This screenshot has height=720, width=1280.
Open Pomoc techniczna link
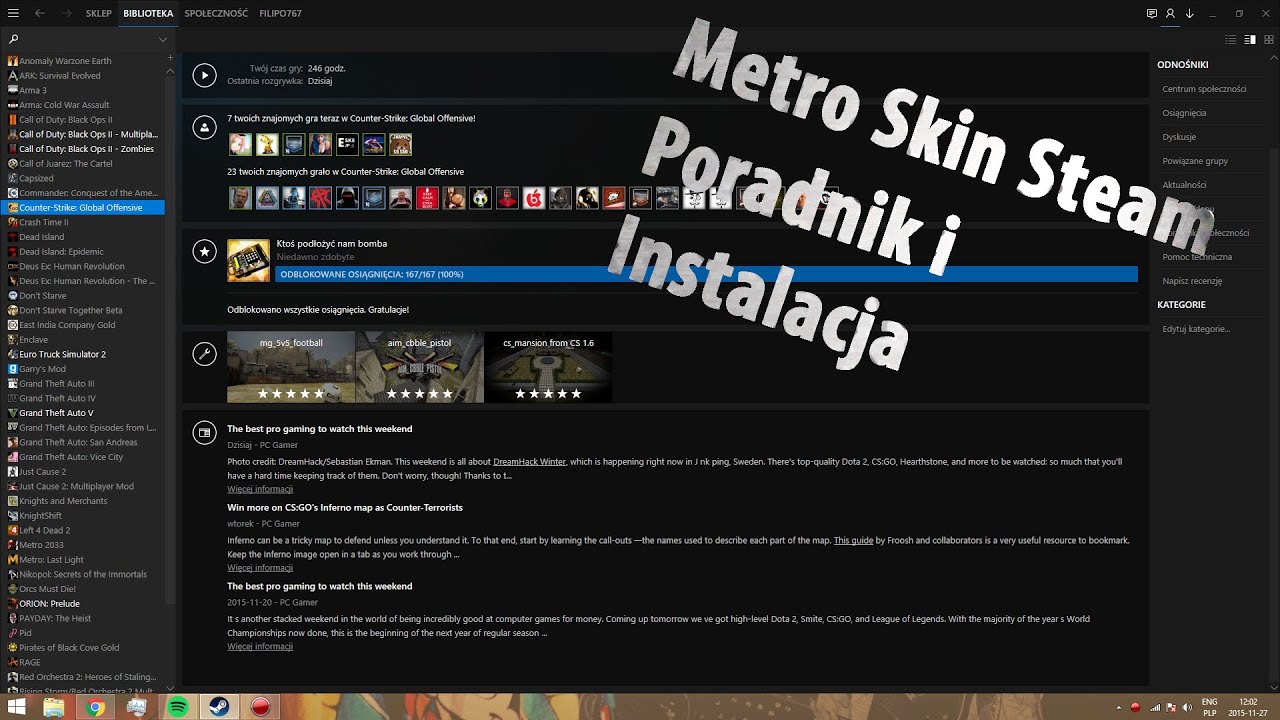tap(1197, 257)
